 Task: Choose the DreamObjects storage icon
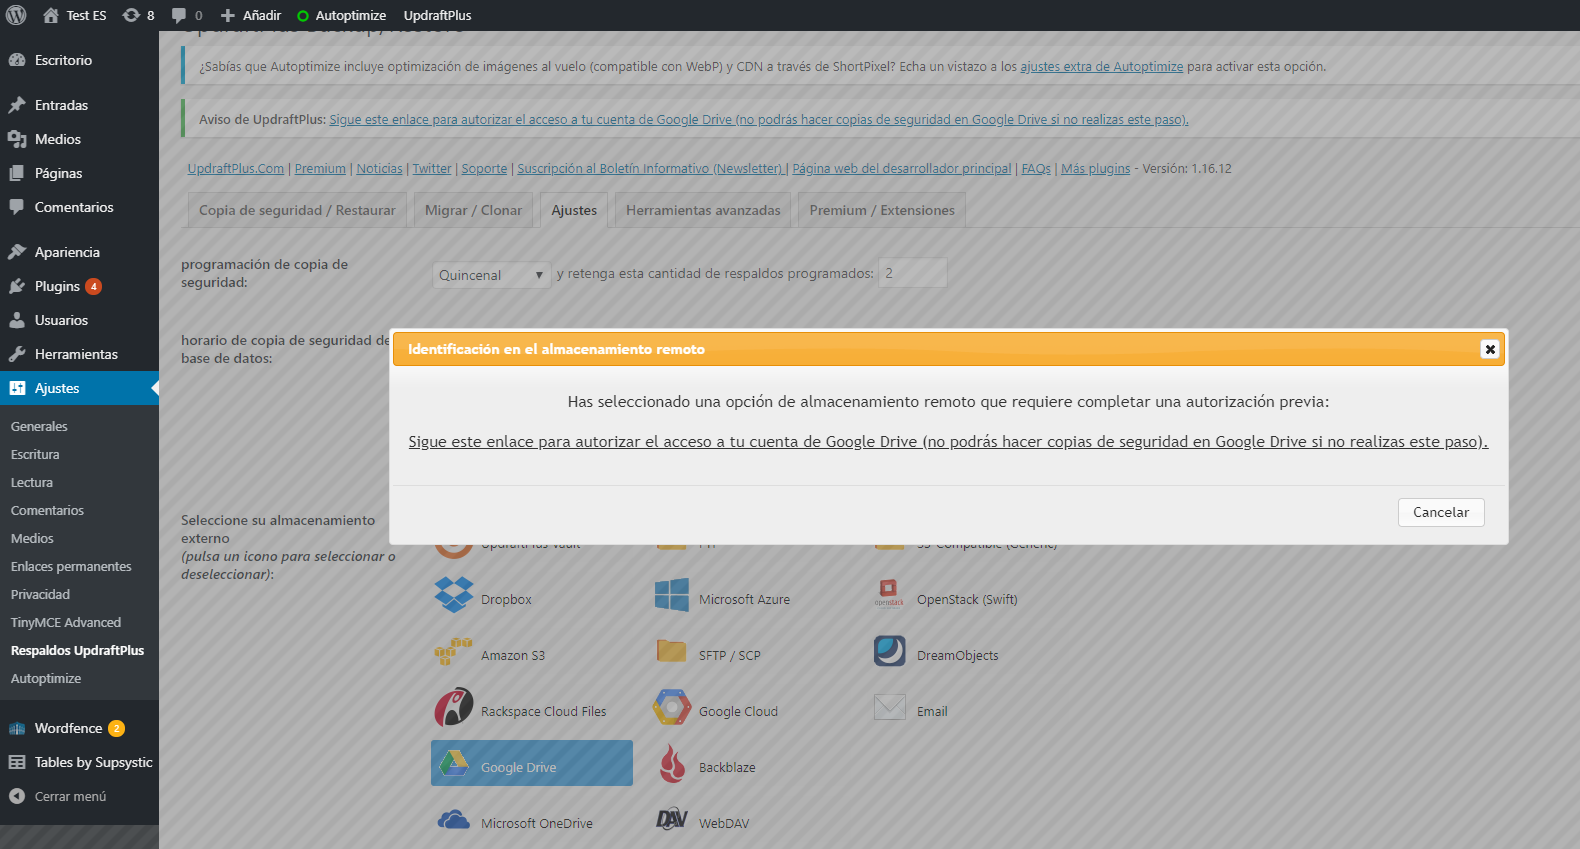point(890,651)
